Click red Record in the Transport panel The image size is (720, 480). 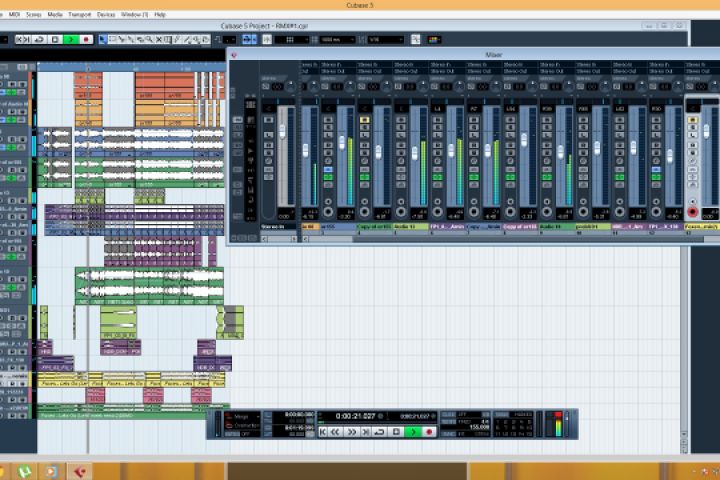pyautogui.click(x=429, y=432)
